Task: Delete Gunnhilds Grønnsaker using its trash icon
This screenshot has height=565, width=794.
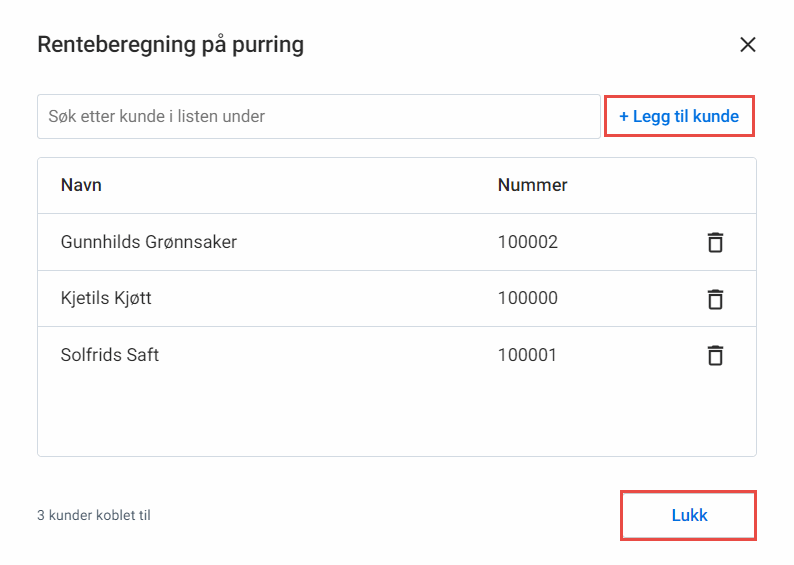Action: [x=715, y=242]
